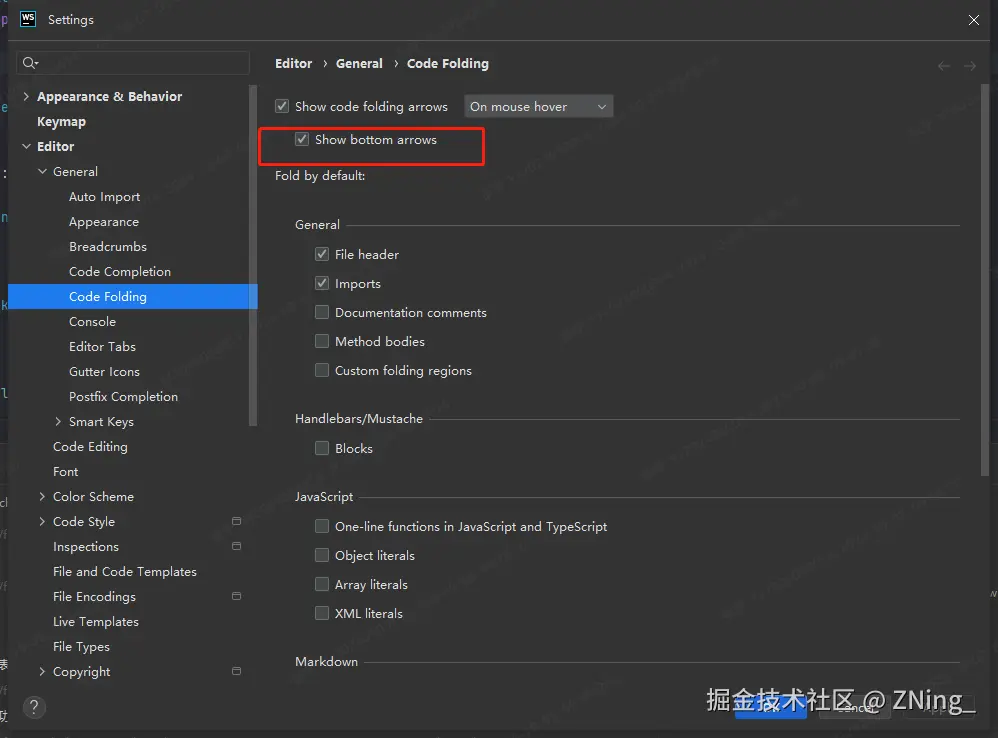Click the project-level icon beside File Encodings
This screenshot has width=998, height=738.
[236, 596]
